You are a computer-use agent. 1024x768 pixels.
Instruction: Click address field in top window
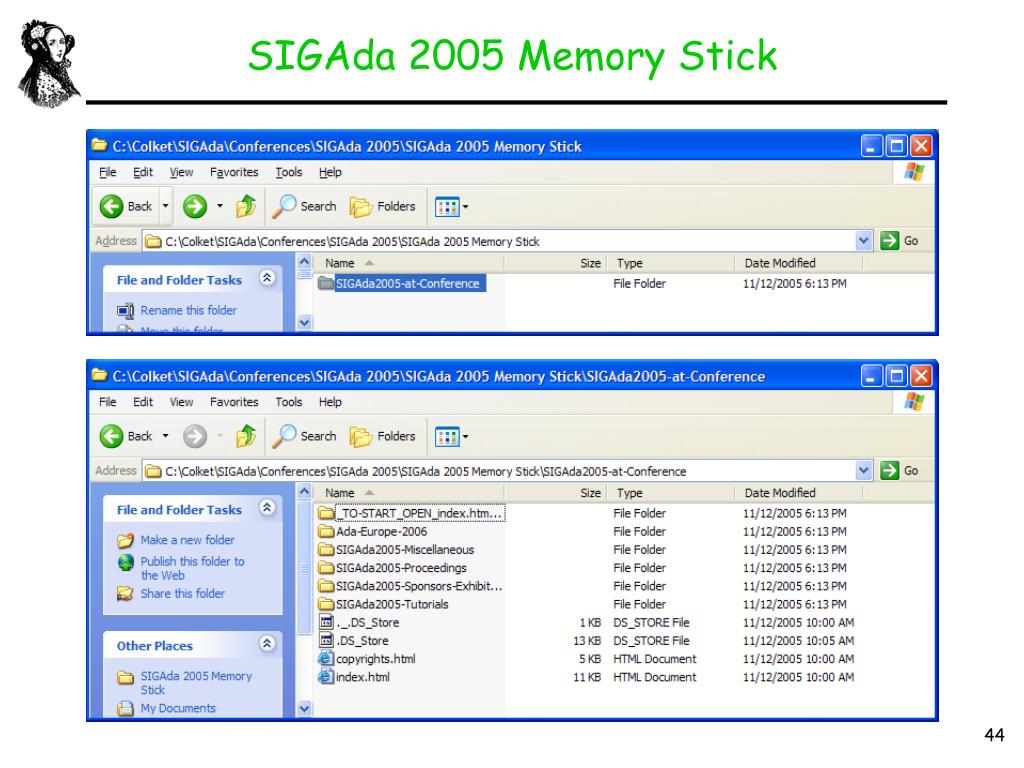tap(500, 241)
